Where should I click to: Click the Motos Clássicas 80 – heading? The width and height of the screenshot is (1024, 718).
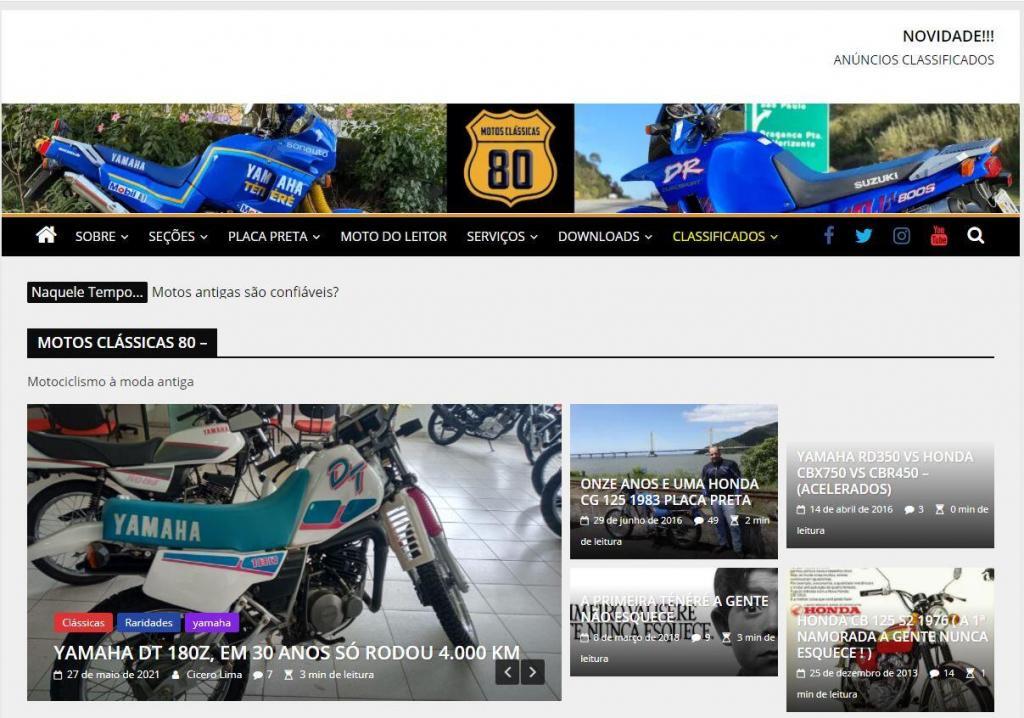pyautogui.click(x=121, y=342)
